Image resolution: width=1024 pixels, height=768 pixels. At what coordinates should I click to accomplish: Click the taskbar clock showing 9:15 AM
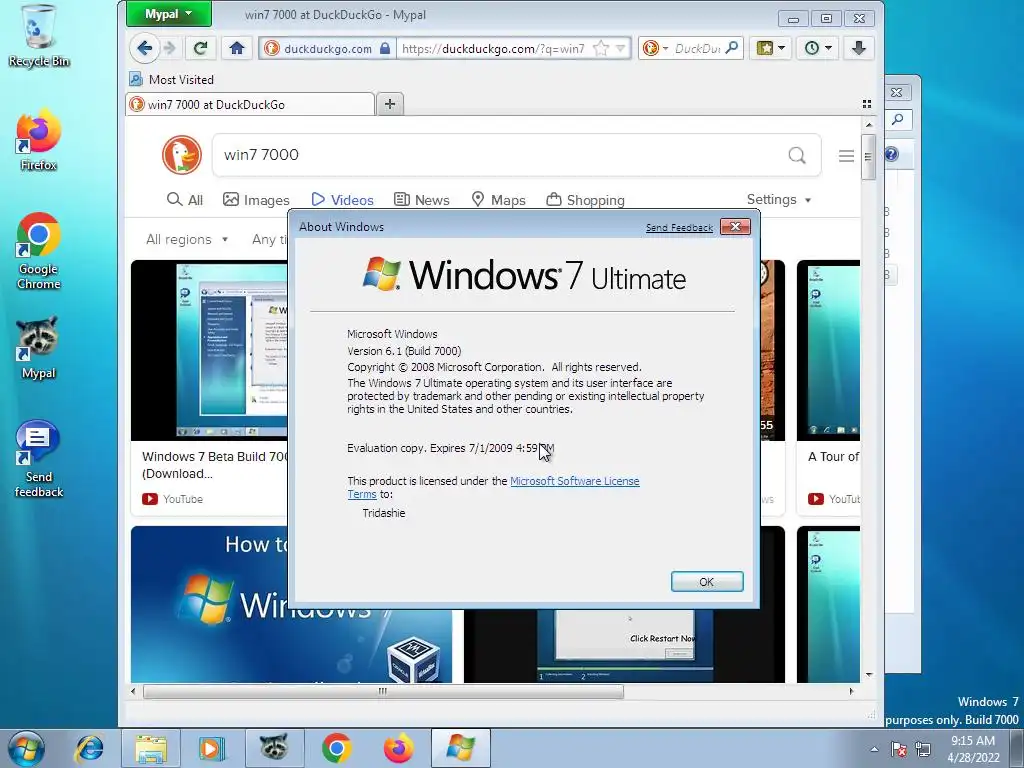(x=973, y=748)
